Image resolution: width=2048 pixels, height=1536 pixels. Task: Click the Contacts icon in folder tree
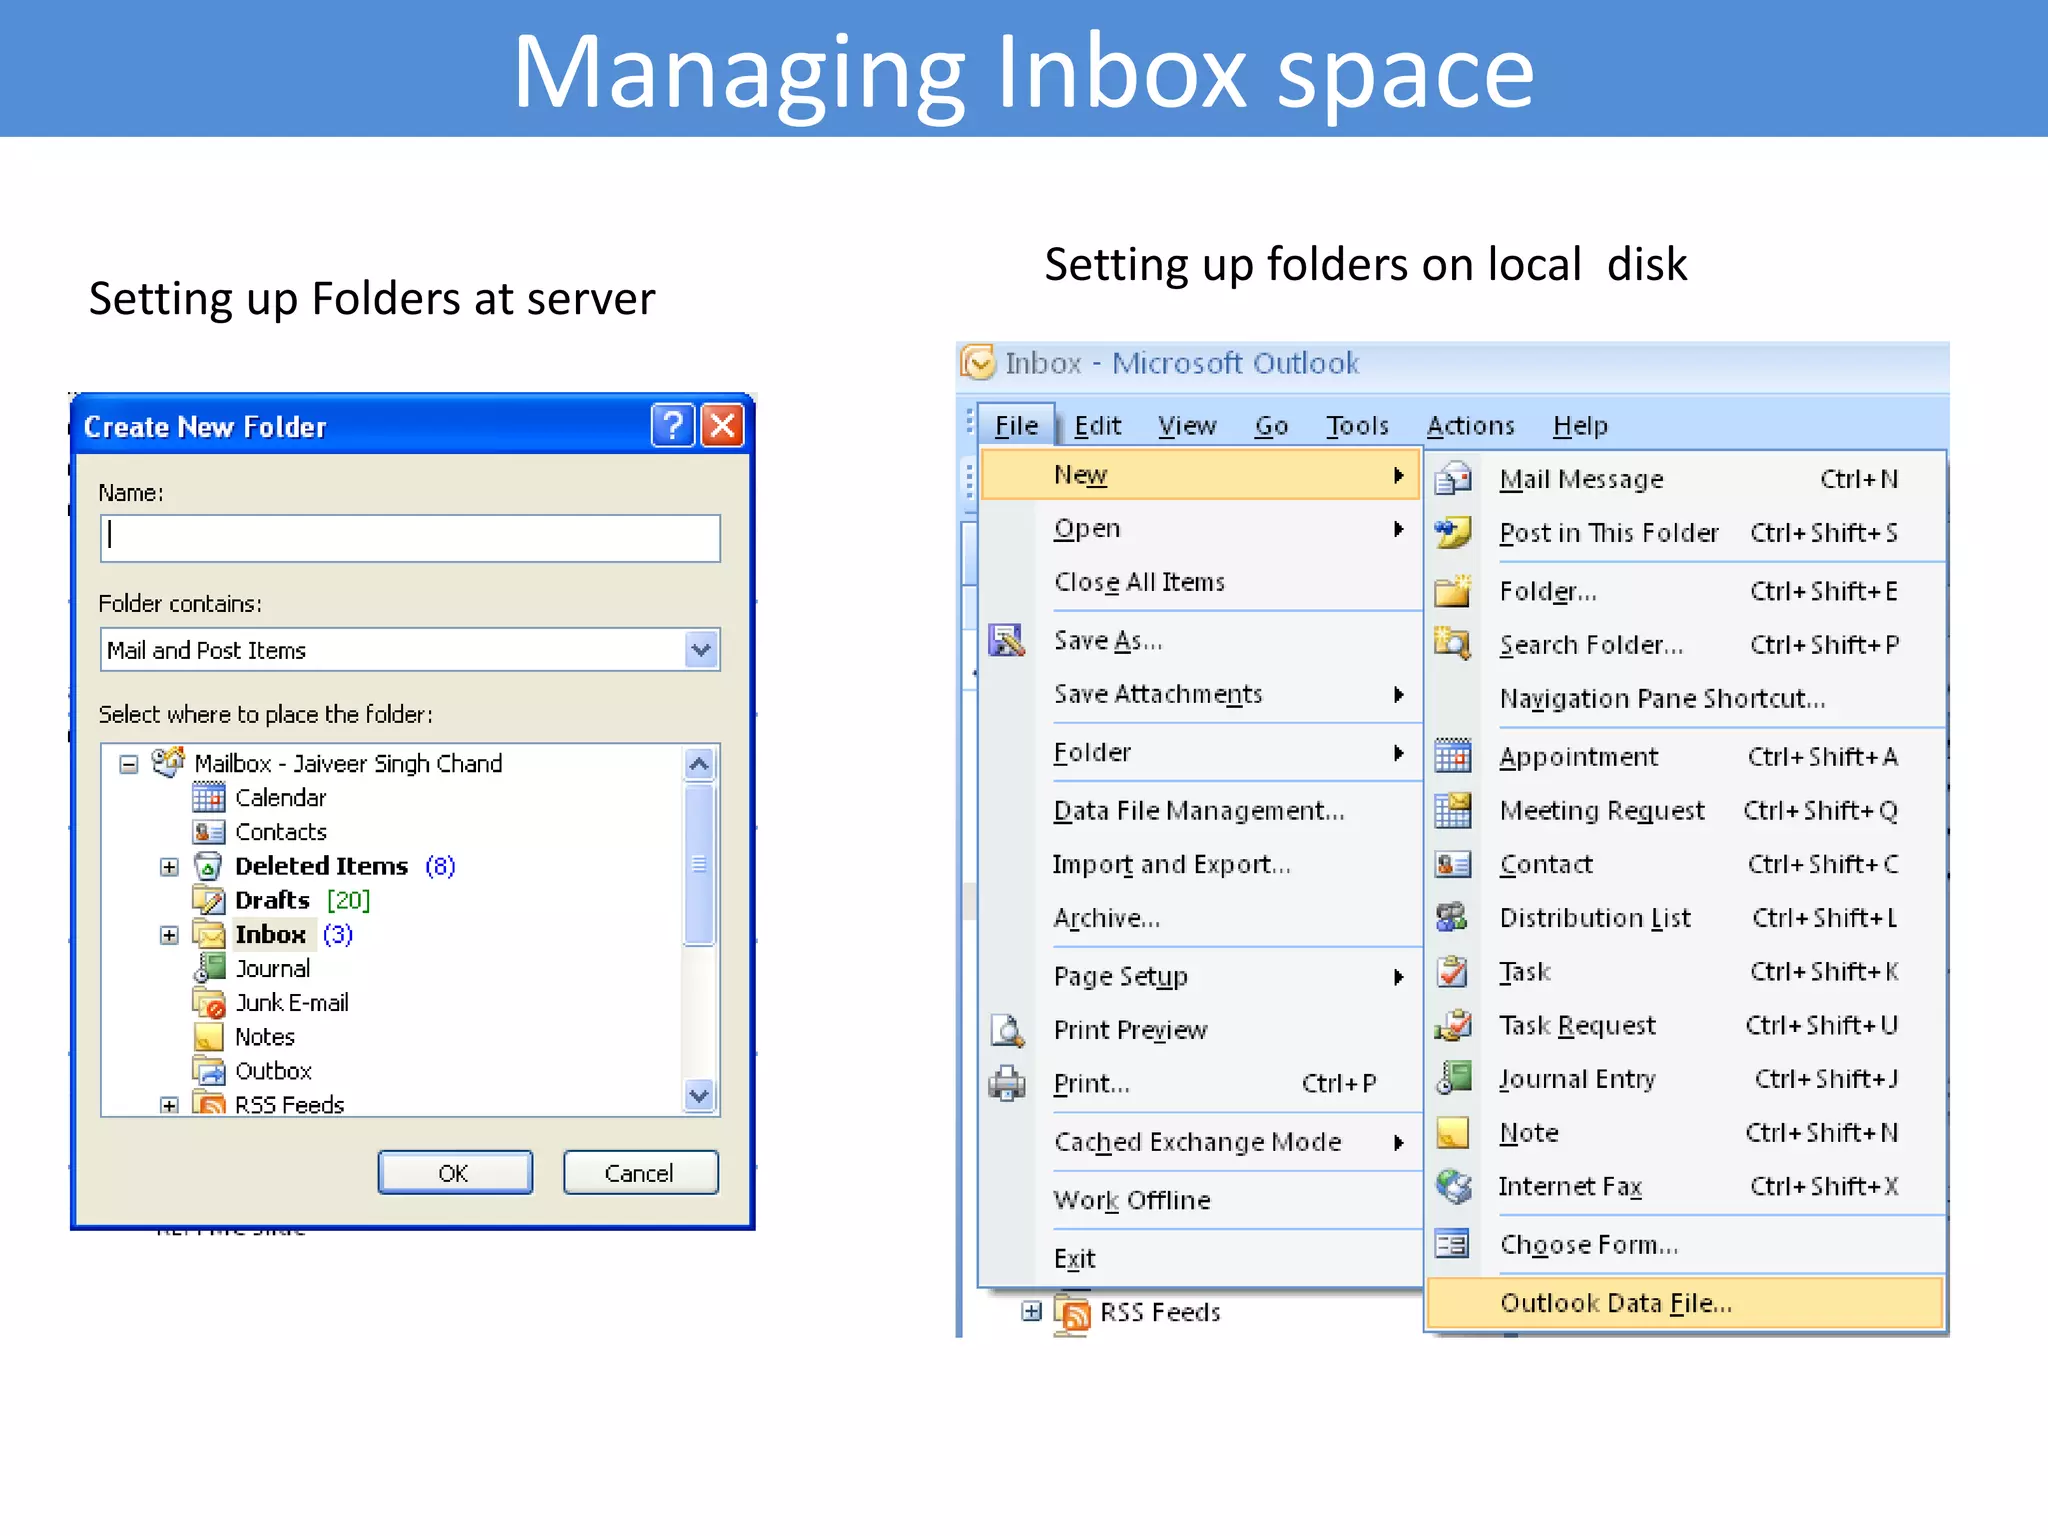tap(209, 832)
